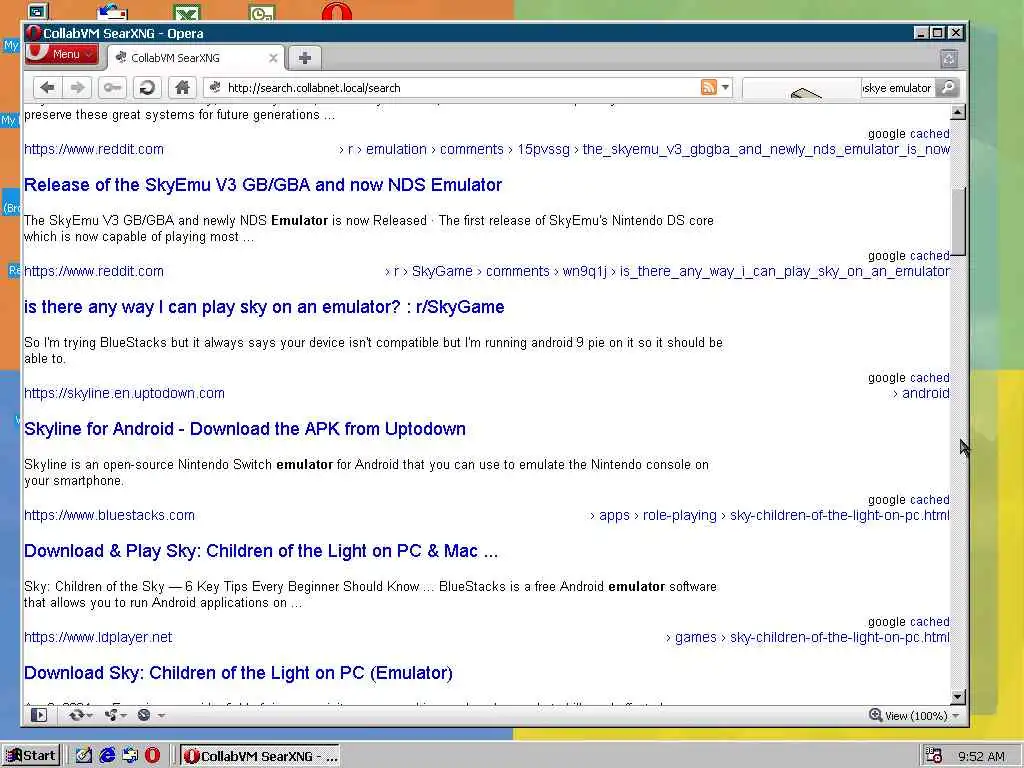This screenshot has width=1024, height=768.
Task: Open 'Skyline for Android' Uptodown result
Action: [x=245, y=429]
